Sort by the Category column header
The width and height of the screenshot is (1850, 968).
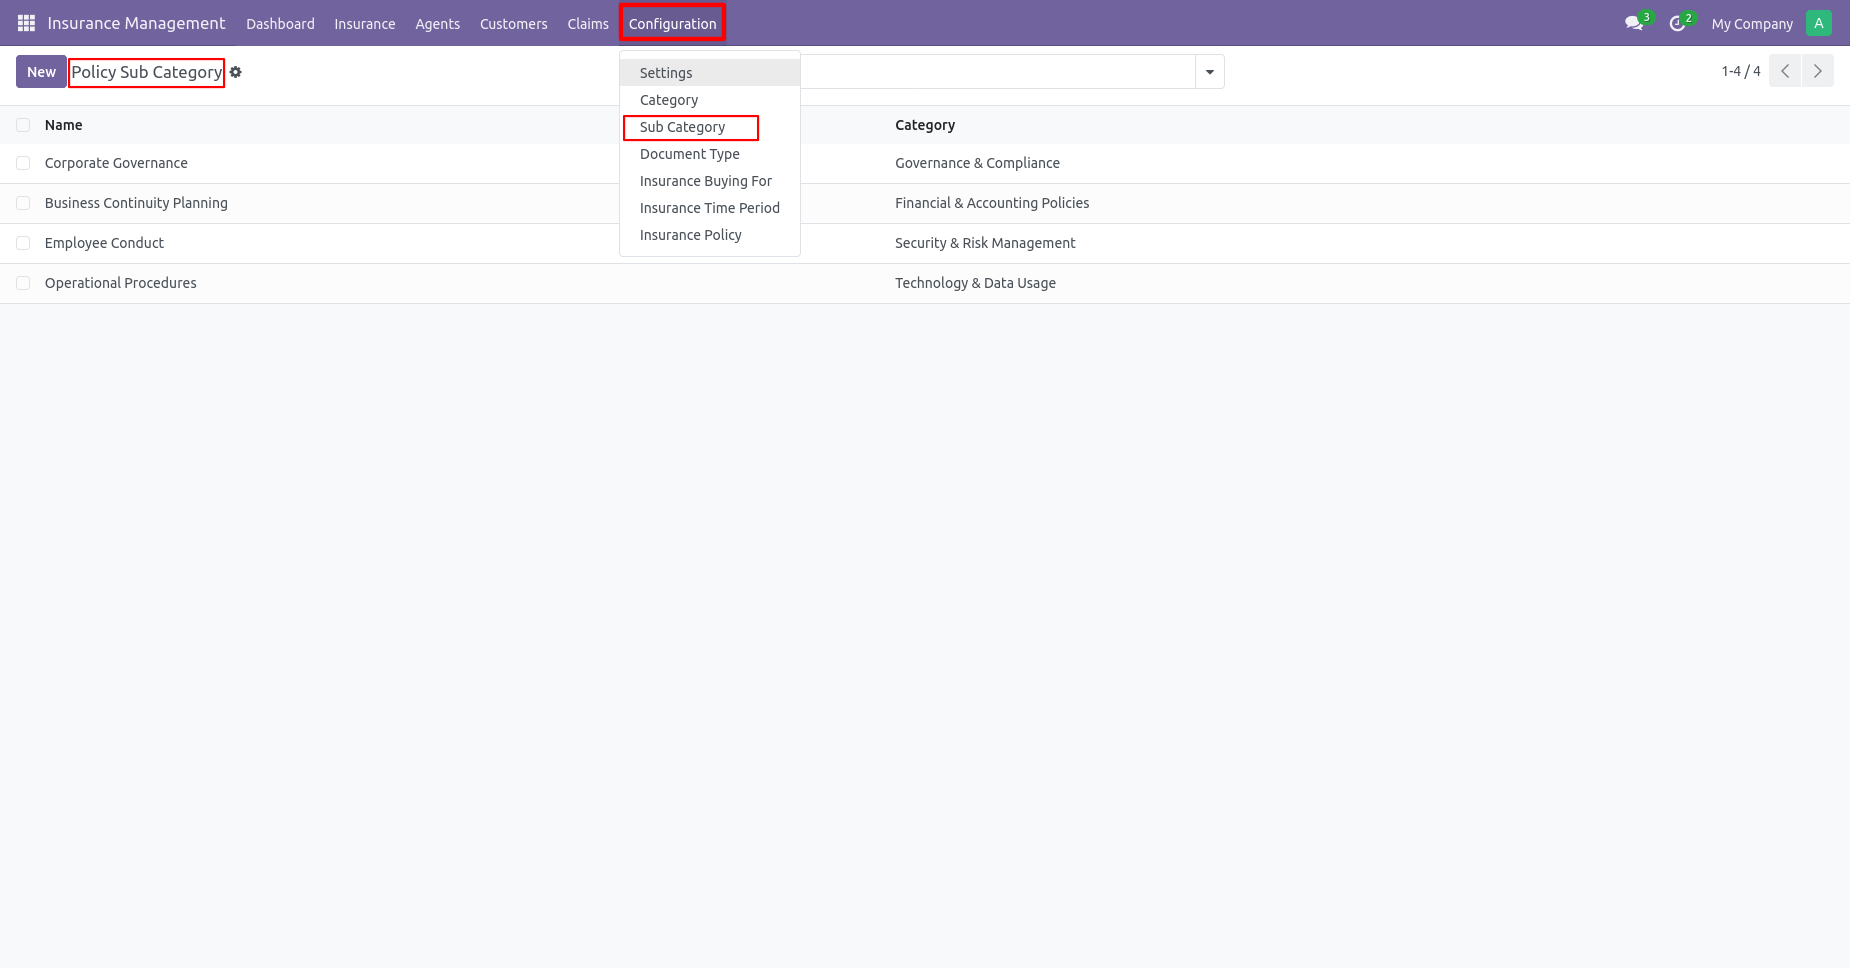pos(925,125)
